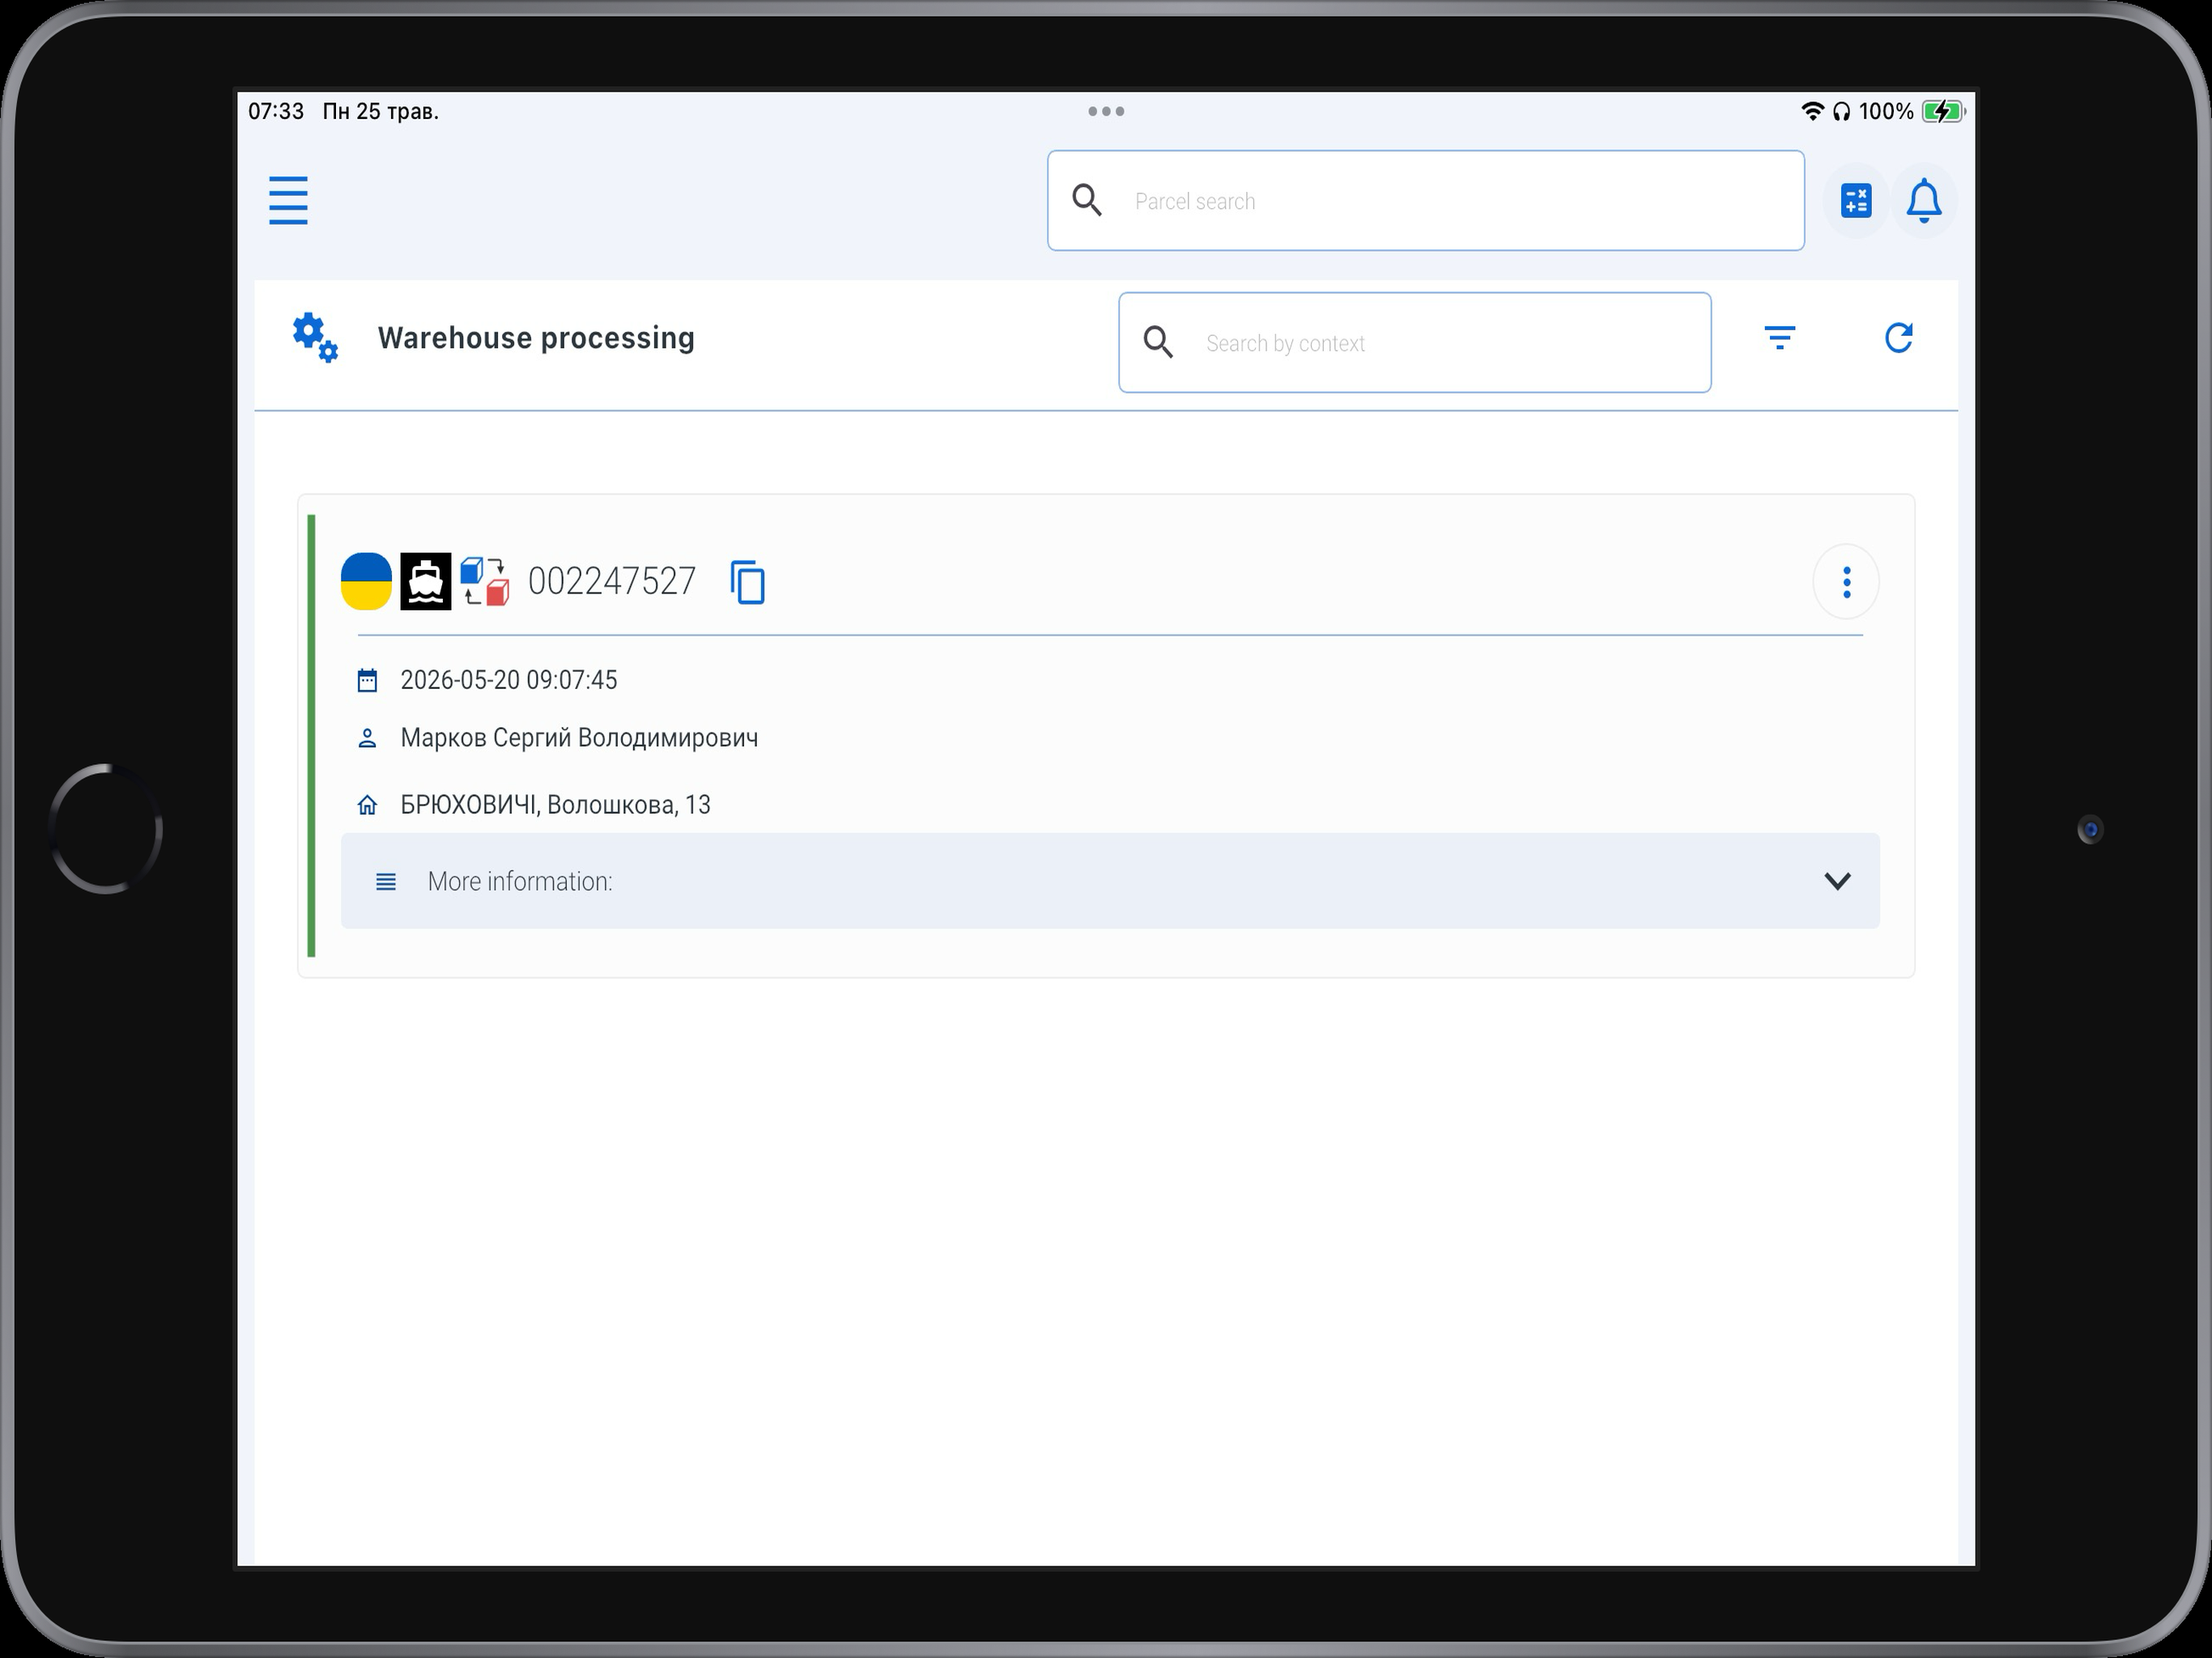Tap the three-dot multitasking control at top
This screenshot has height=1658, width=2212.
coord(1106,111)
